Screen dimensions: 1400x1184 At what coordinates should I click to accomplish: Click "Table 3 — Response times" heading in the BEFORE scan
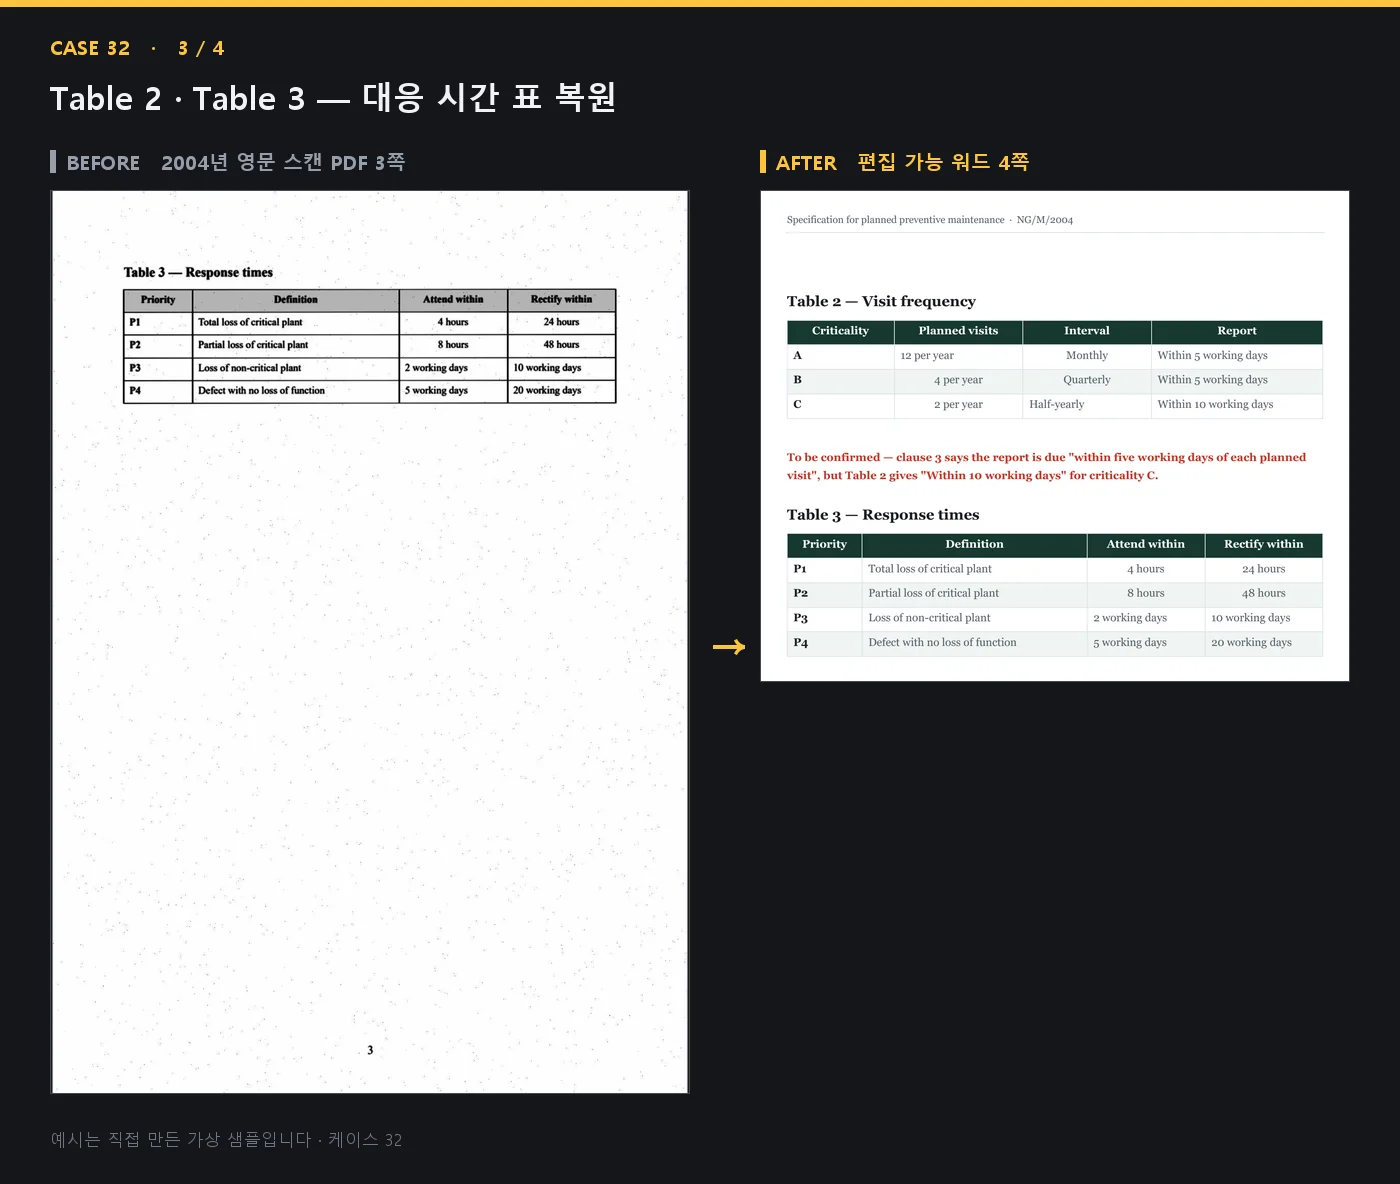[198, 272]
